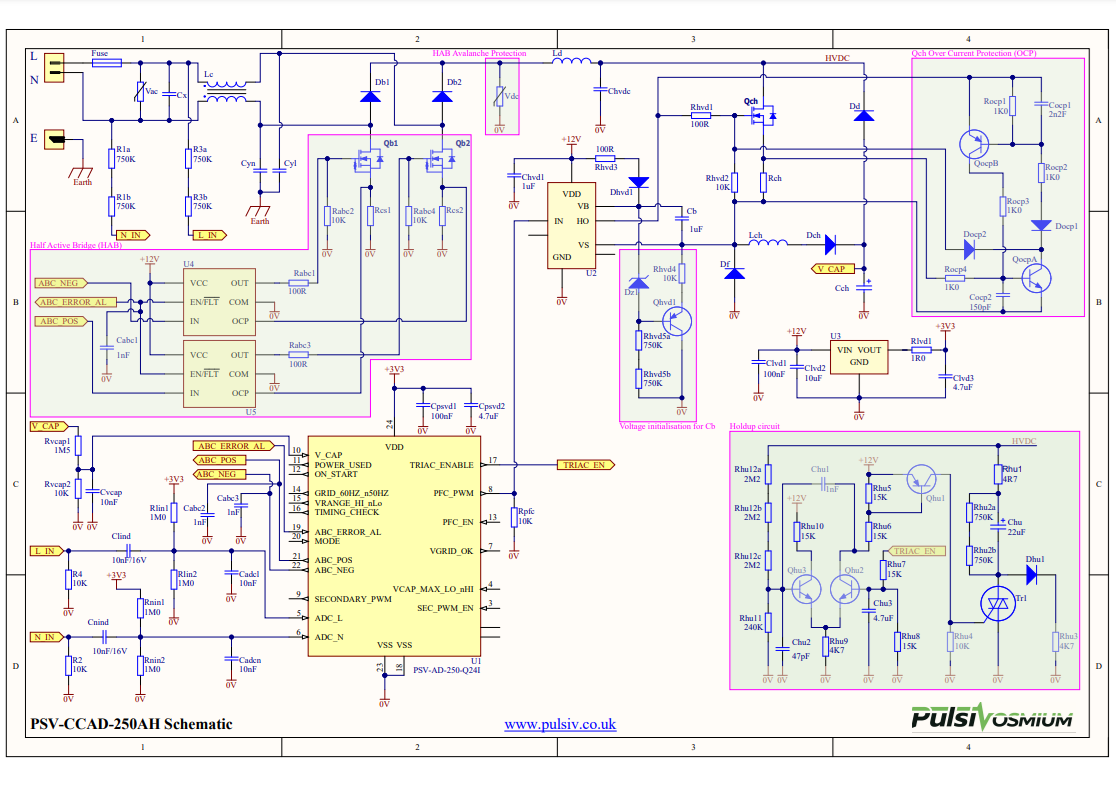Select the Vdc varistor symbol
Viewport: 1116px width, 789px height.
pyautogui.click(x=500, y=96)
